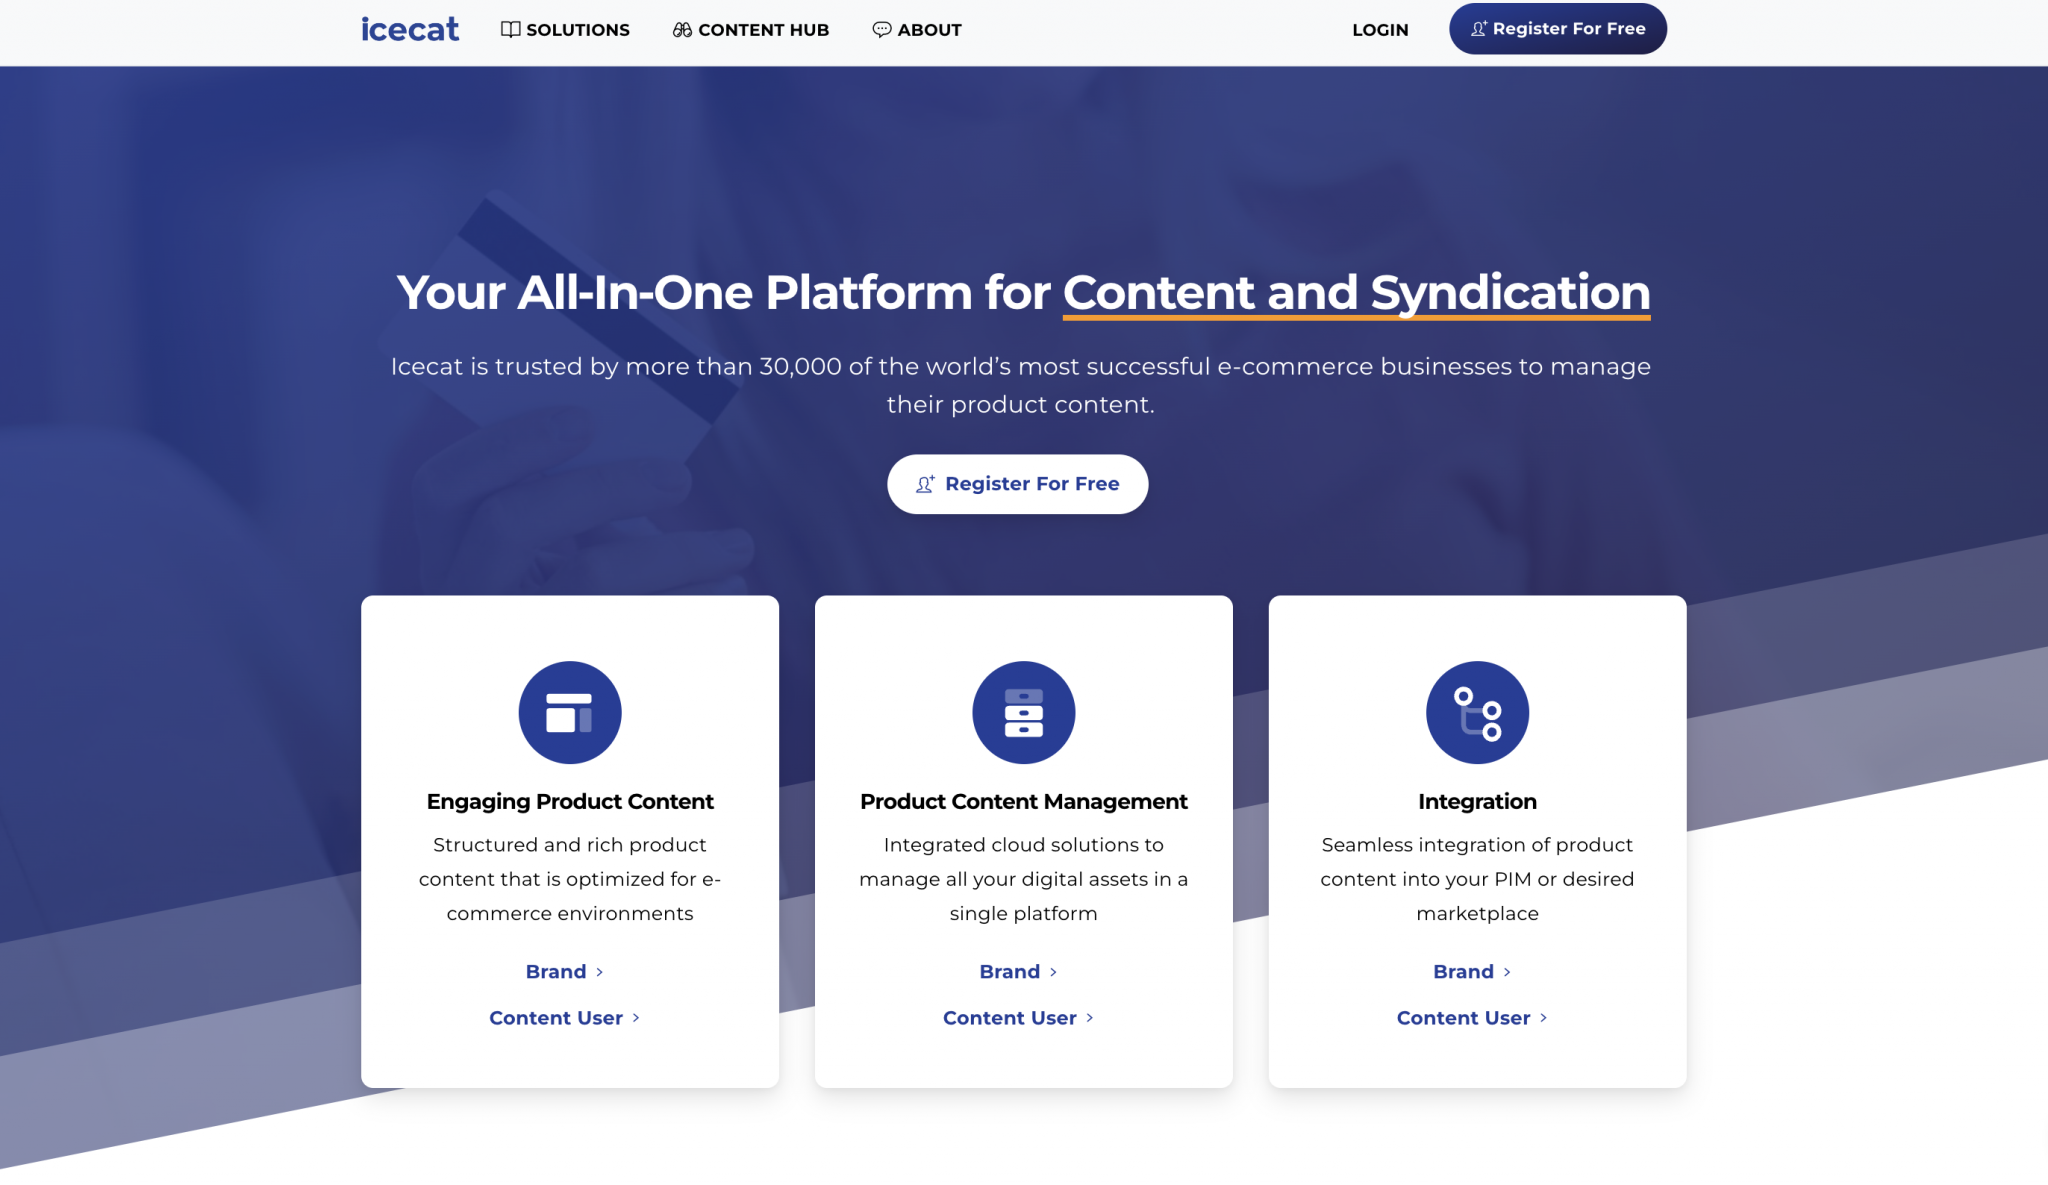The height and width of the screenshot is (1185, 2048).
Task: Click the Product Content Management heading
Action: coord(1024,802)
